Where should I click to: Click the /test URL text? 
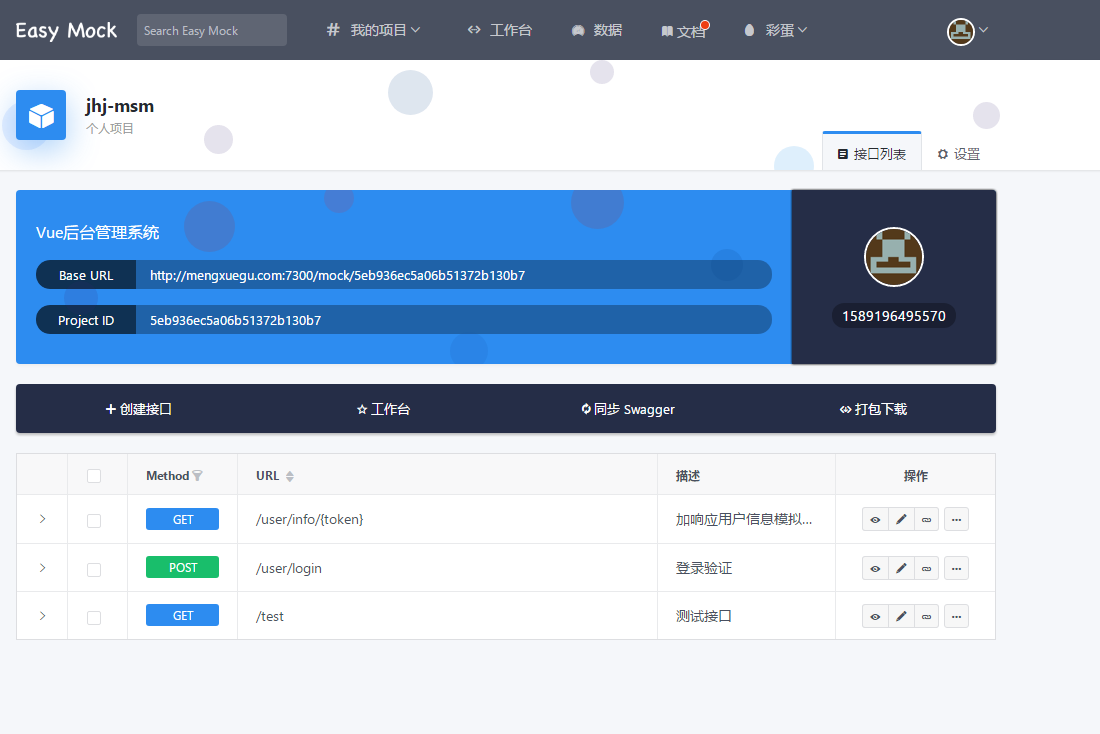270,616
